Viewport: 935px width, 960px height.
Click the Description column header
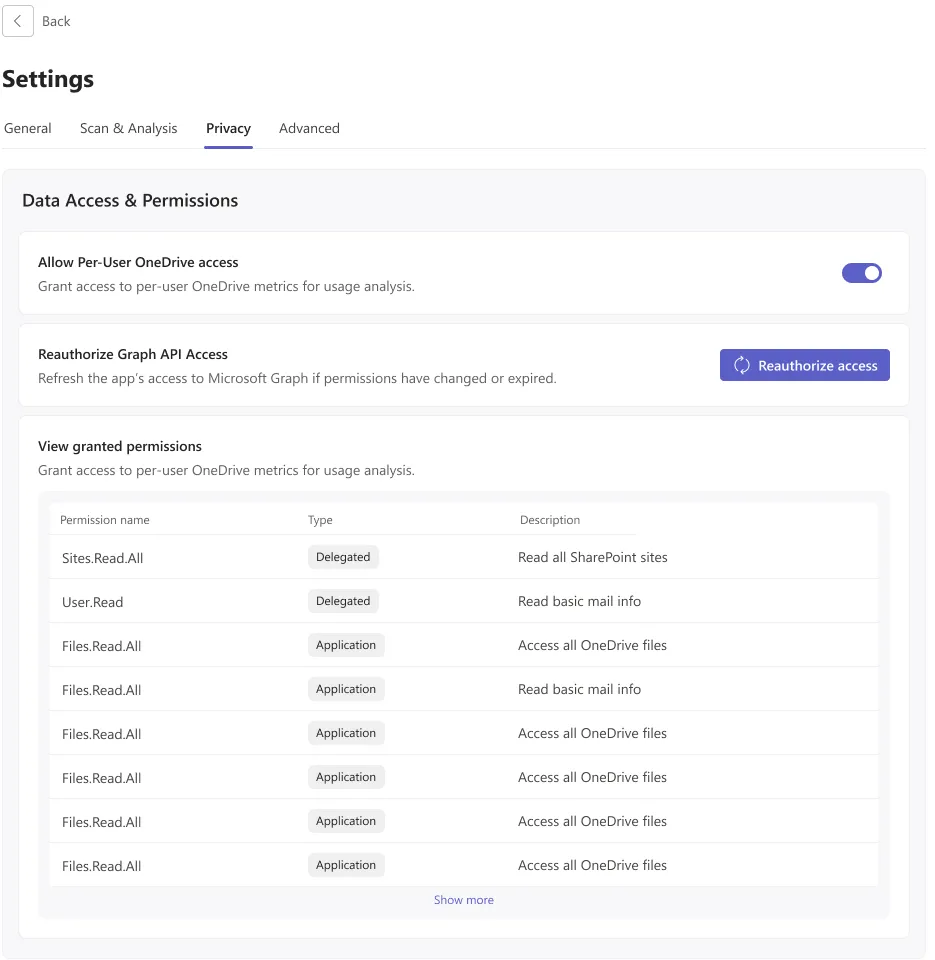click(550, 520)
